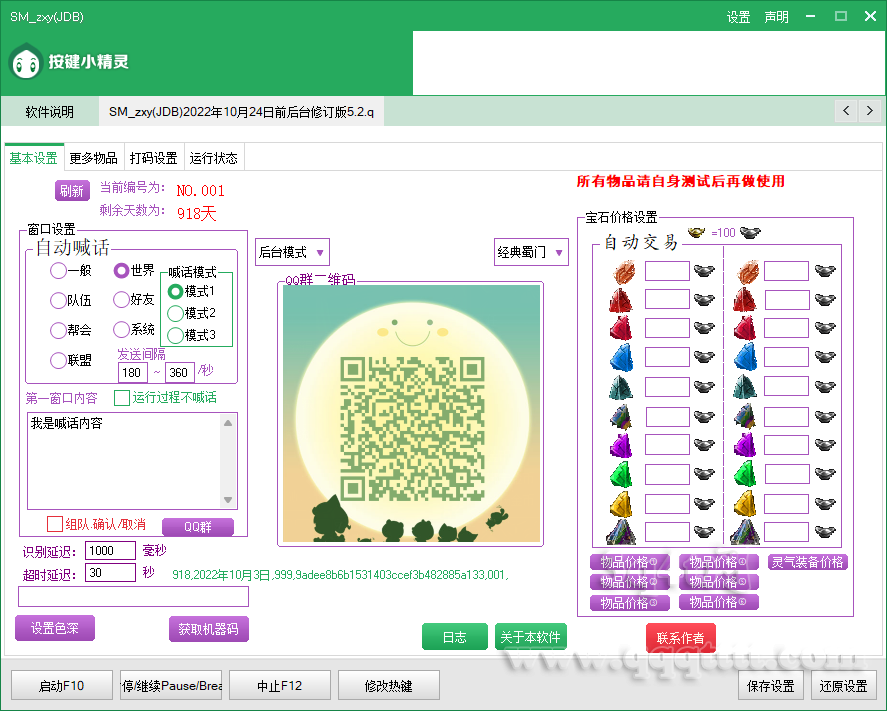Select the 帮会 channel radio button

tap(58, 330)
